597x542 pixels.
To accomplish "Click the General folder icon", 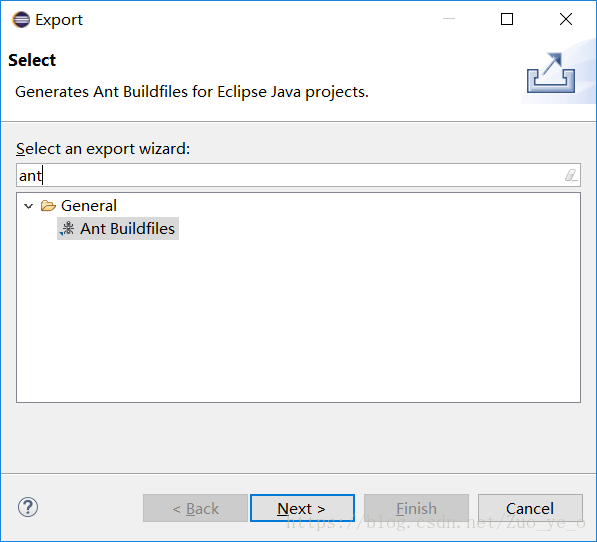I will [x=48, y=206].
